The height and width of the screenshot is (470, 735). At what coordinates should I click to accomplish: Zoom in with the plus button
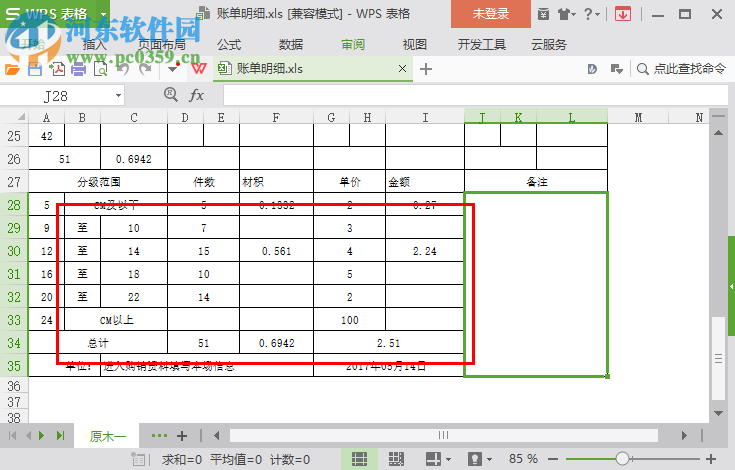click(x=711, y=459)
